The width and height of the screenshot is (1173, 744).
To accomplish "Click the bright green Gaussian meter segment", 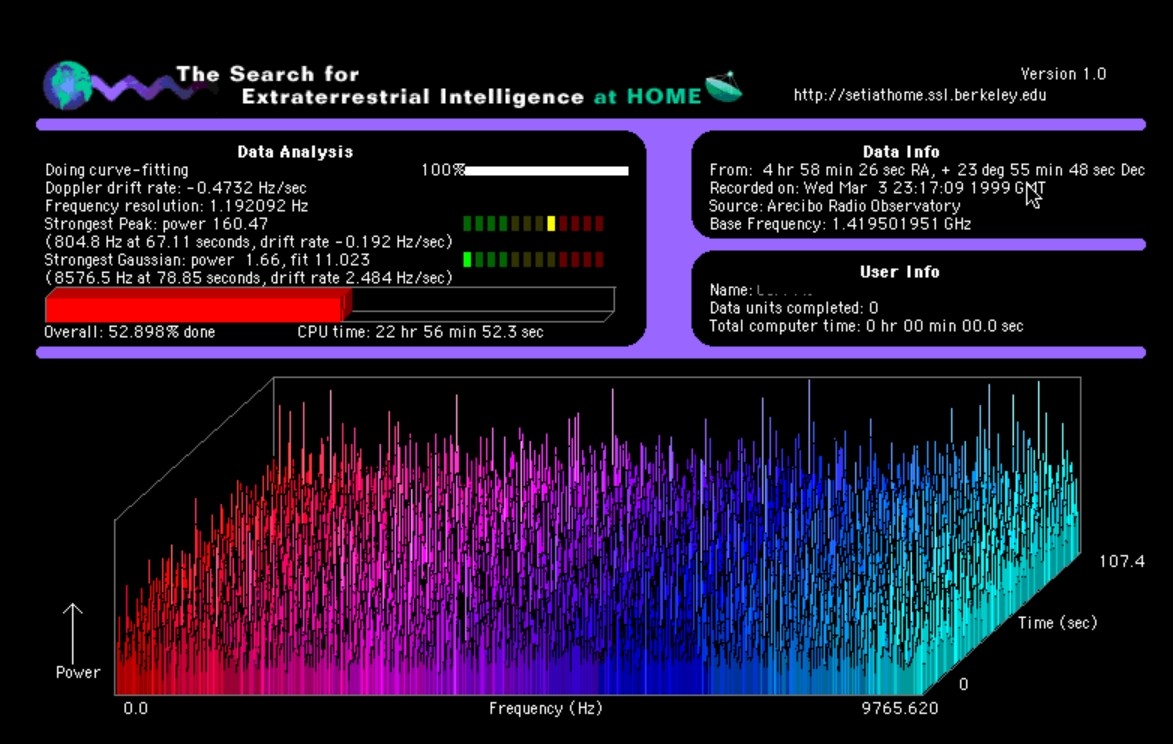I will click(467, 260).
